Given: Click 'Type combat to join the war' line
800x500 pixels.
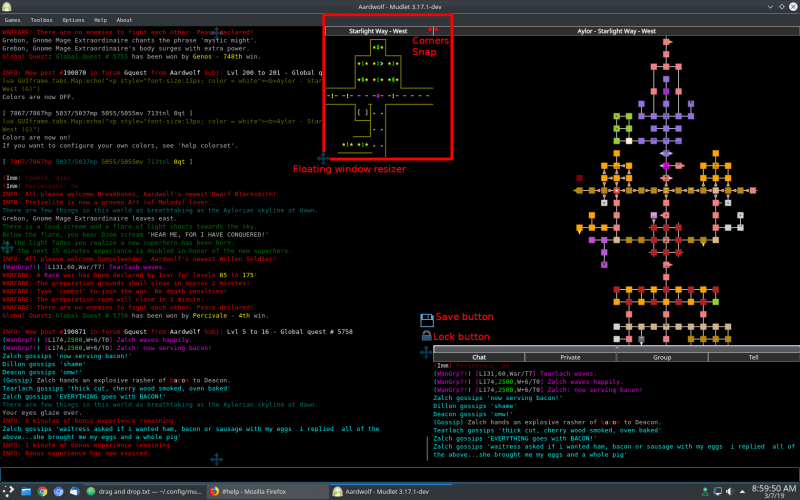Looking at the screenshot, I should click(114, 291).
